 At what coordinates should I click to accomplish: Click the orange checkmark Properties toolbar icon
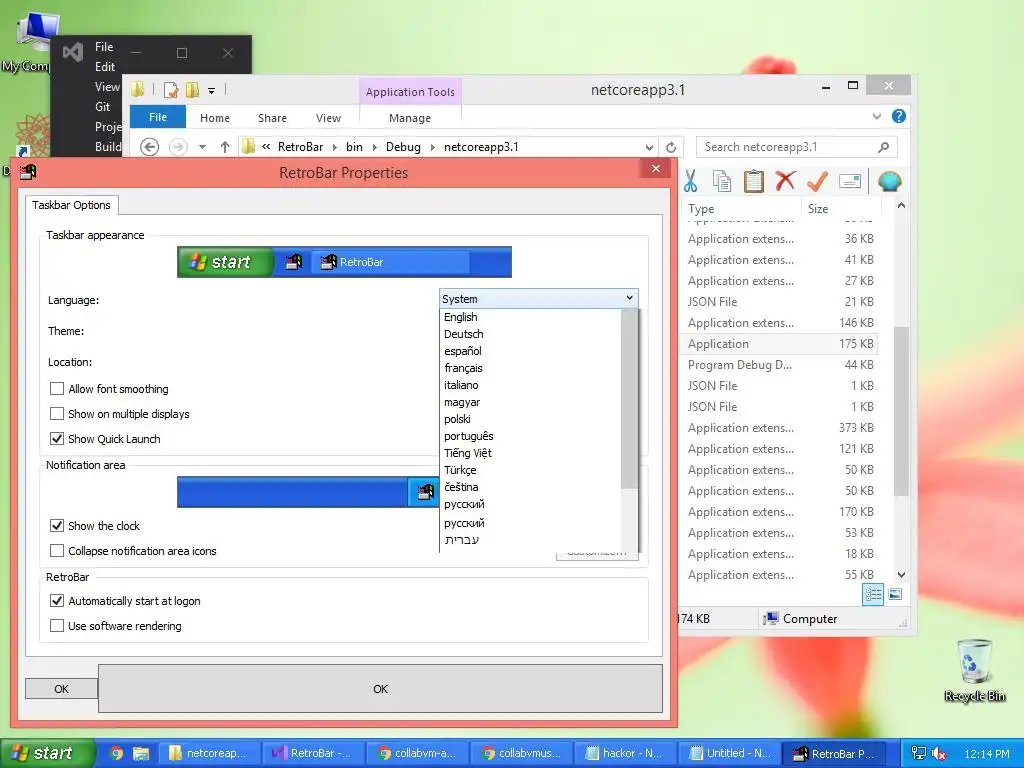click(x=817, y=181)
